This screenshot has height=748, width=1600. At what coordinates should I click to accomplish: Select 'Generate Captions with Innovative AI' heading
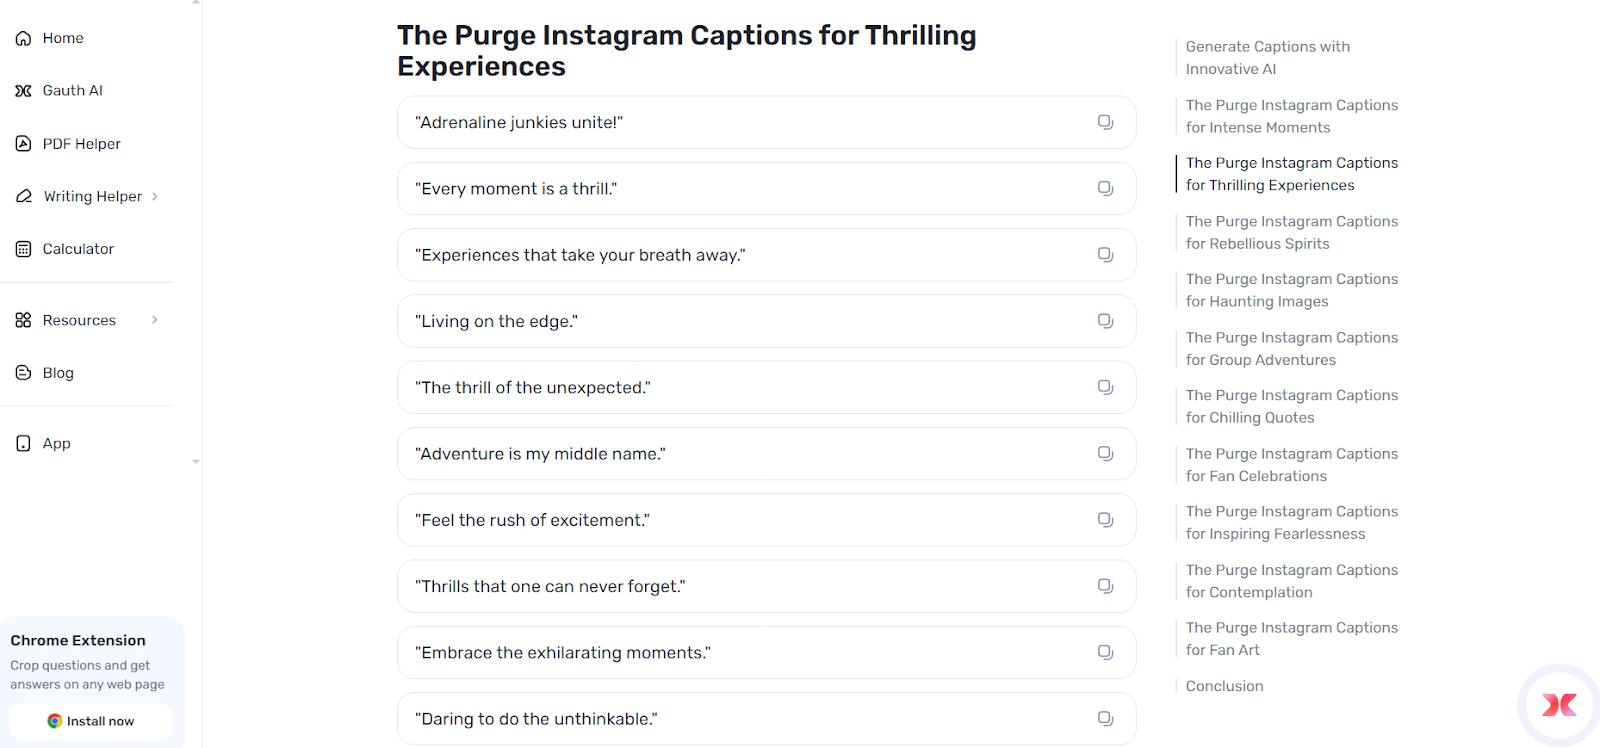1266,57
